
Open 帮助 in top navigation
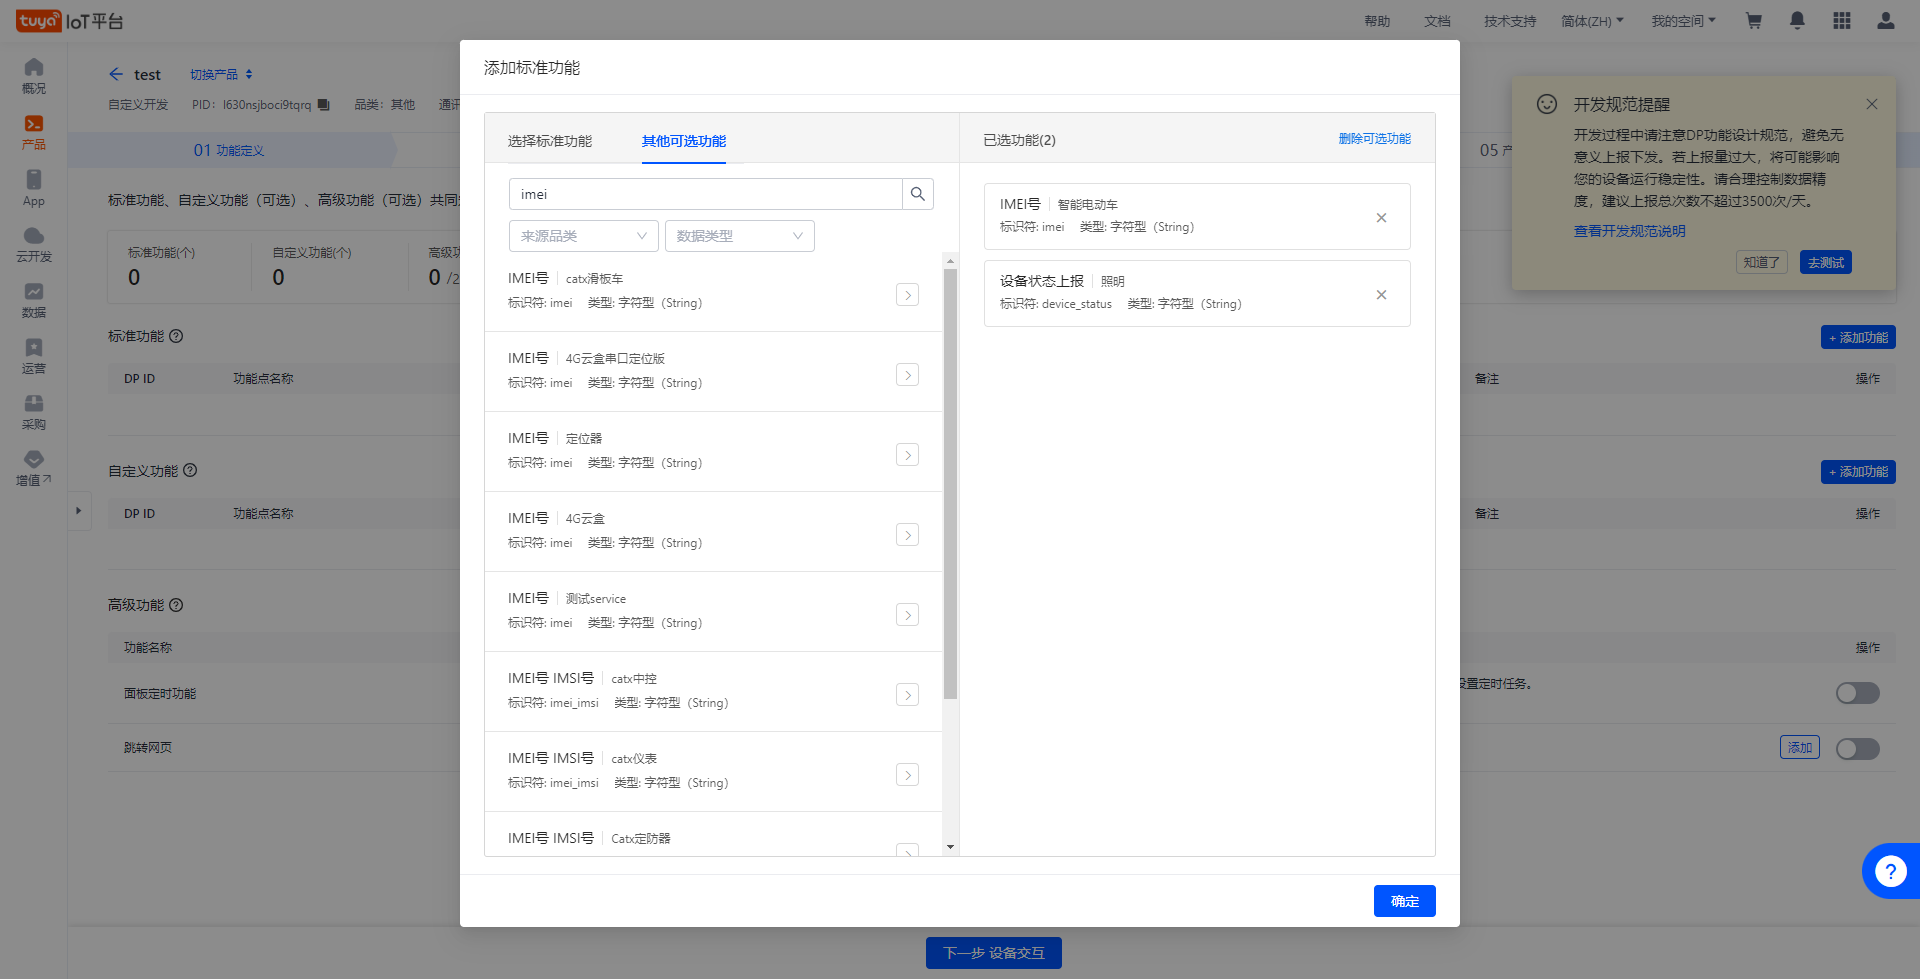(x=1377, y=21)
